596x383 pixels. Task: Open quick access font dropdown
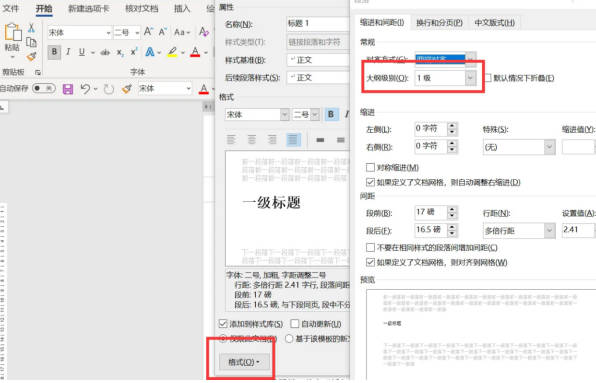pyautogui.click(x=189, y=89)
